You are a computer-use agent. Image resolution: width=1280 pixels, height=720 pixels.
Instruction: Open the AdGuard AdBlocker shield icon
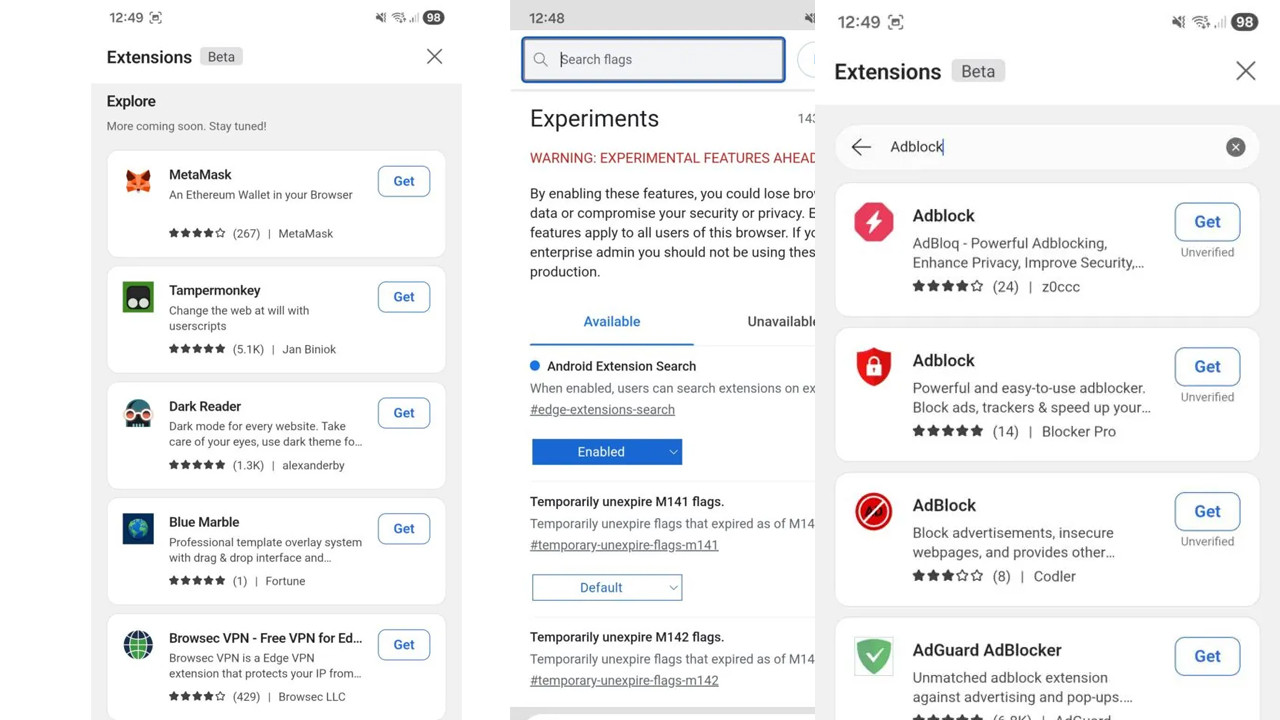coord(873,656)
